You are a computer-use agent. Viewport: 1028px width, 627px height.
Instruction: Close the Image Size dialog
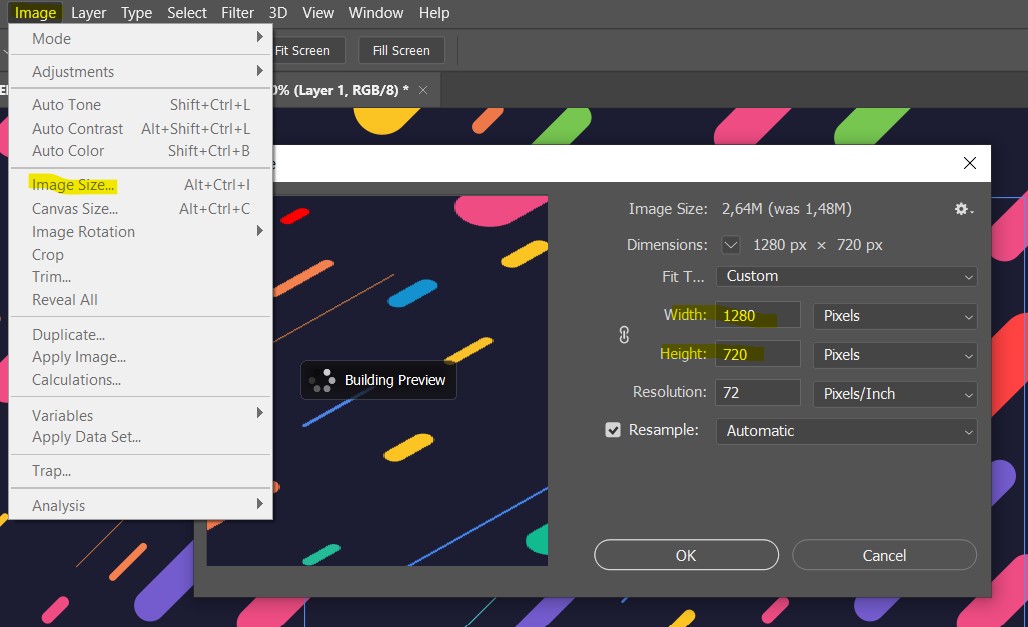coord(970,163)
